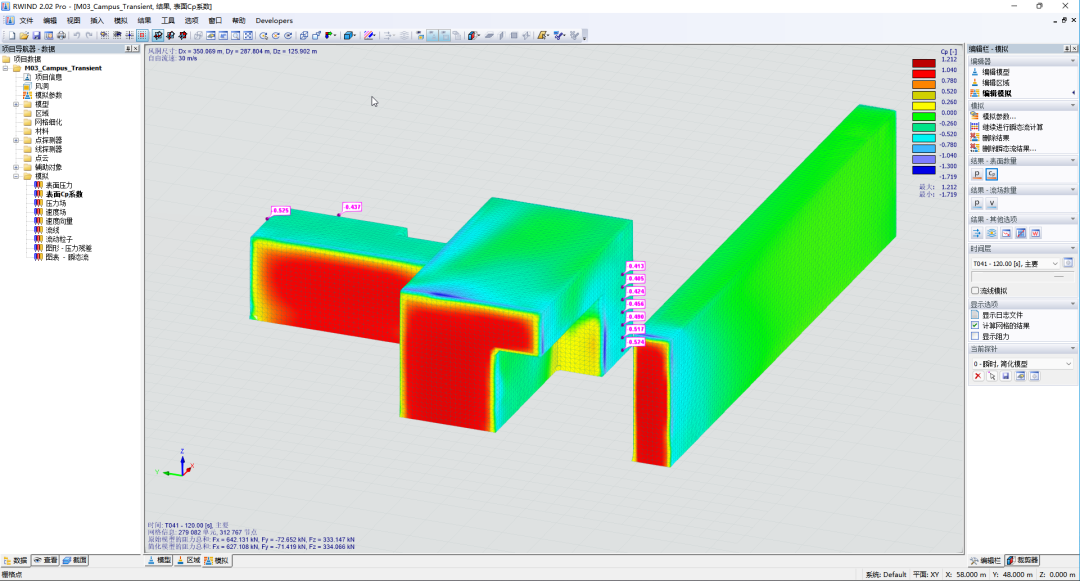Image resolution: width=1080 pixels, height=581 pixels.
Task: Click the Undo arrow in the toolbar
Action: 76,35
